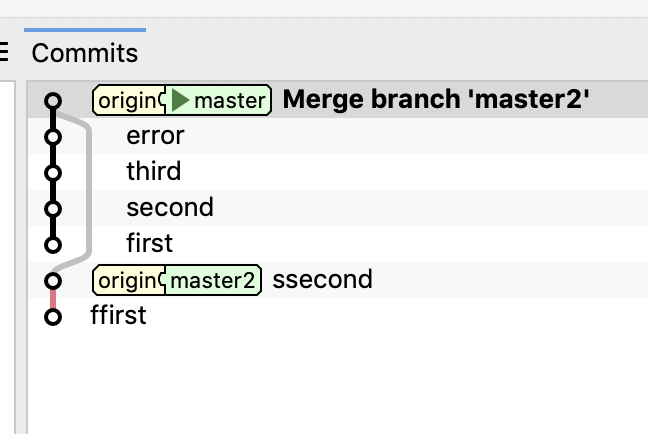648x434 pixels.
Task: Click the green master2 branch label
Action: [214, 280]
